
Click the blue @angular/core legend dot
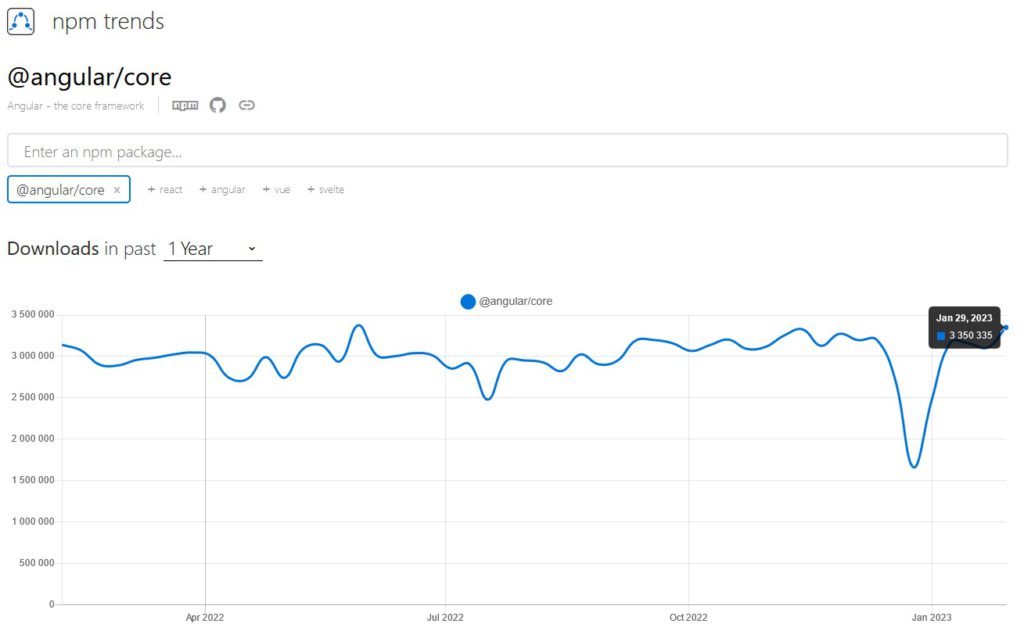point(468,302)
